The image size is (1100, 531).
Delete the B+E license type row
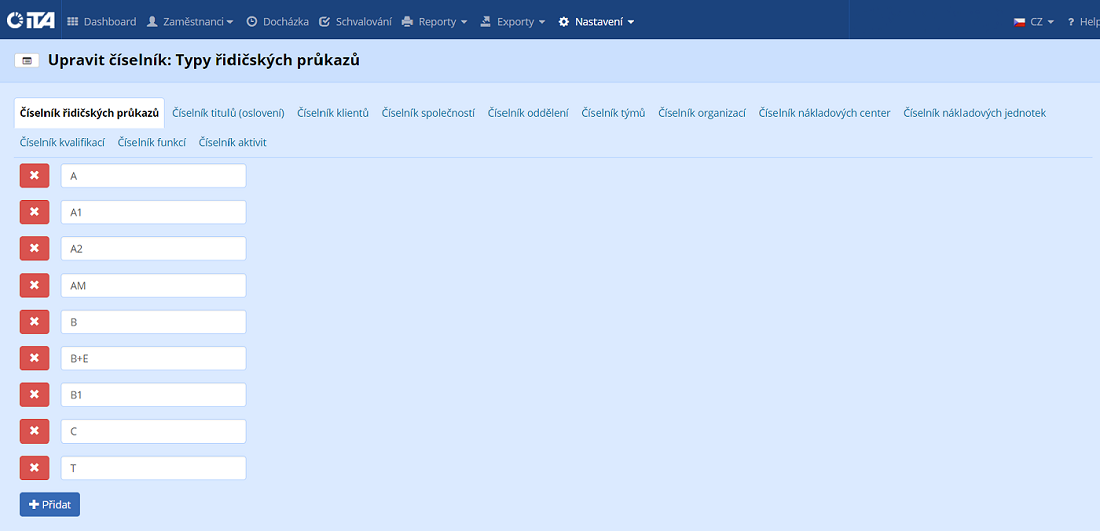point(34,358)
